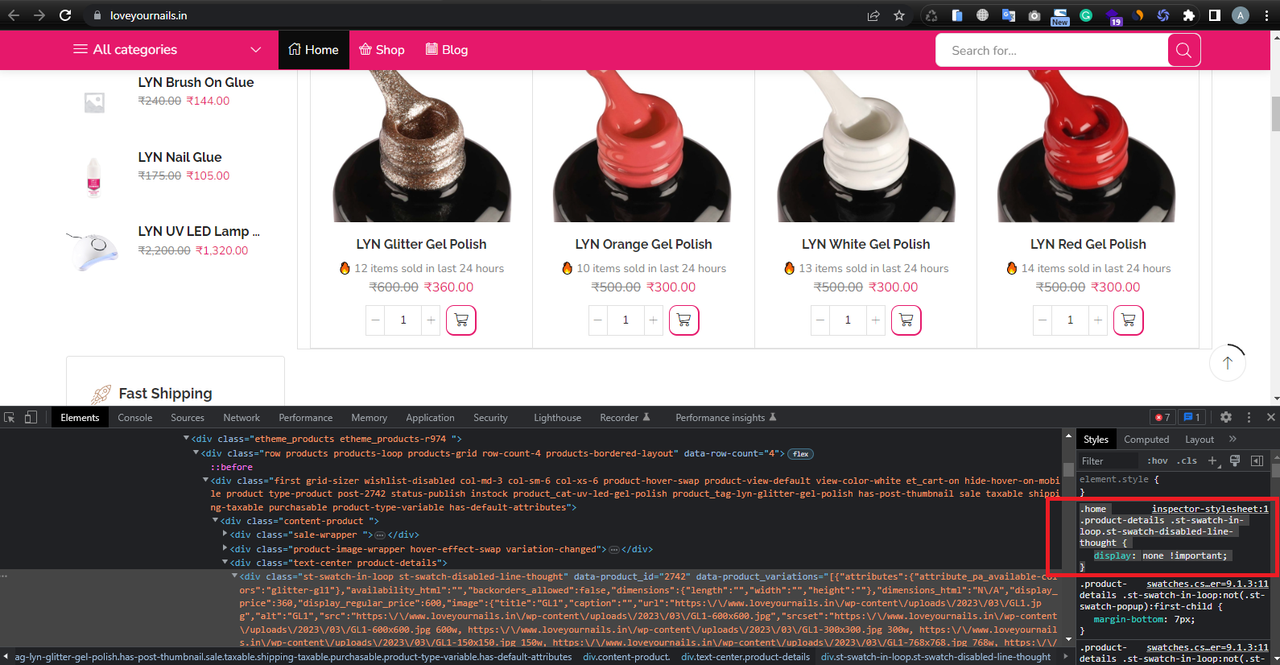This screenshot has width=1280, height=665.
Task: Close the DevTools panel
Action: click(1271, 417)
